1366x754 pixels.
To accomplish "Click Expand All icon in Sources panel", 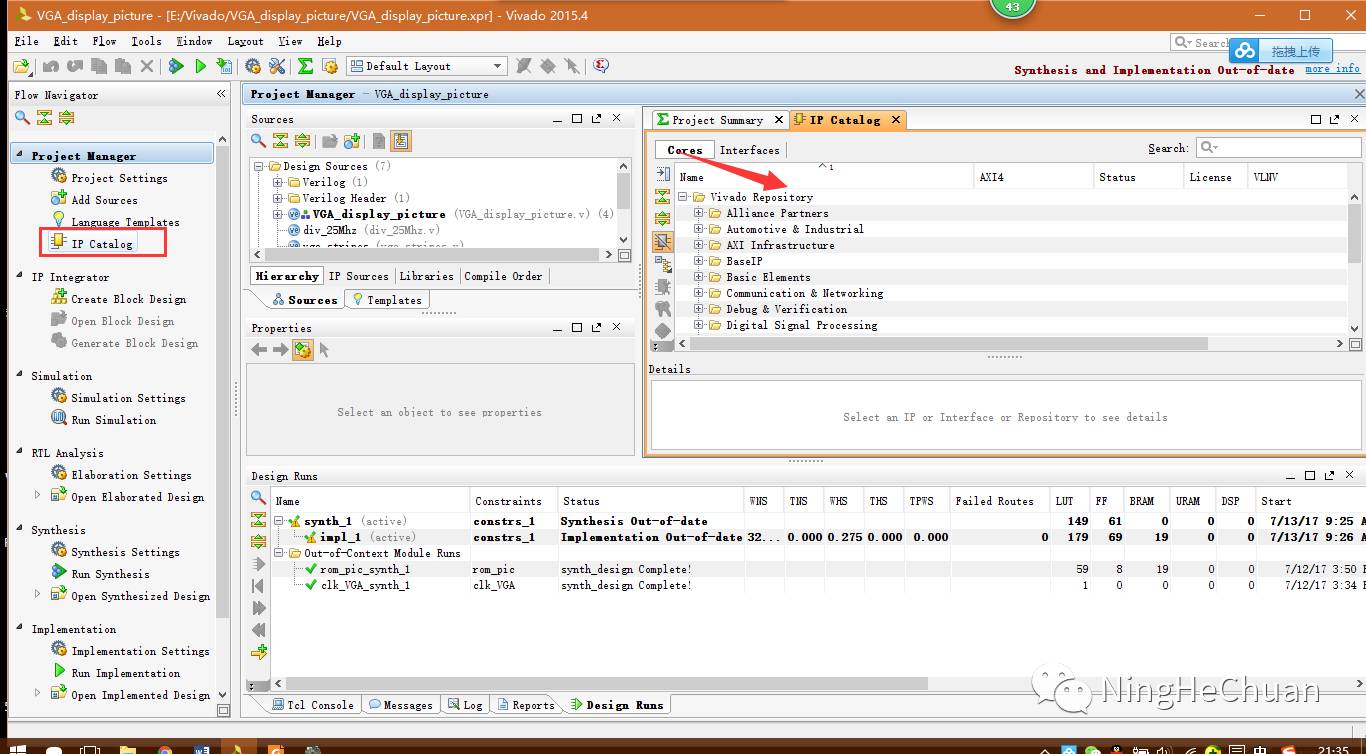I will [x=302, y=141].
